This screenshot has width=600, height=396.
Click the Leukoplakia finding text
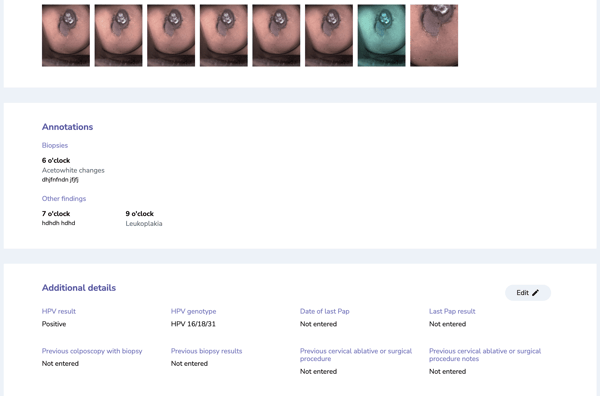point(144,223)
